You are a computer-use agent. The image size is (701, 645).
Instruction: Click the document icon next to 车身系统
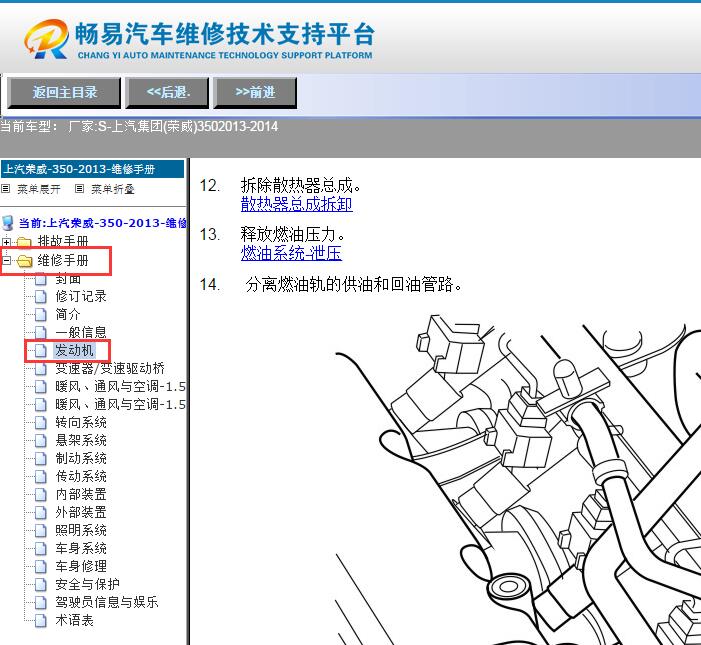coord(41,548)
